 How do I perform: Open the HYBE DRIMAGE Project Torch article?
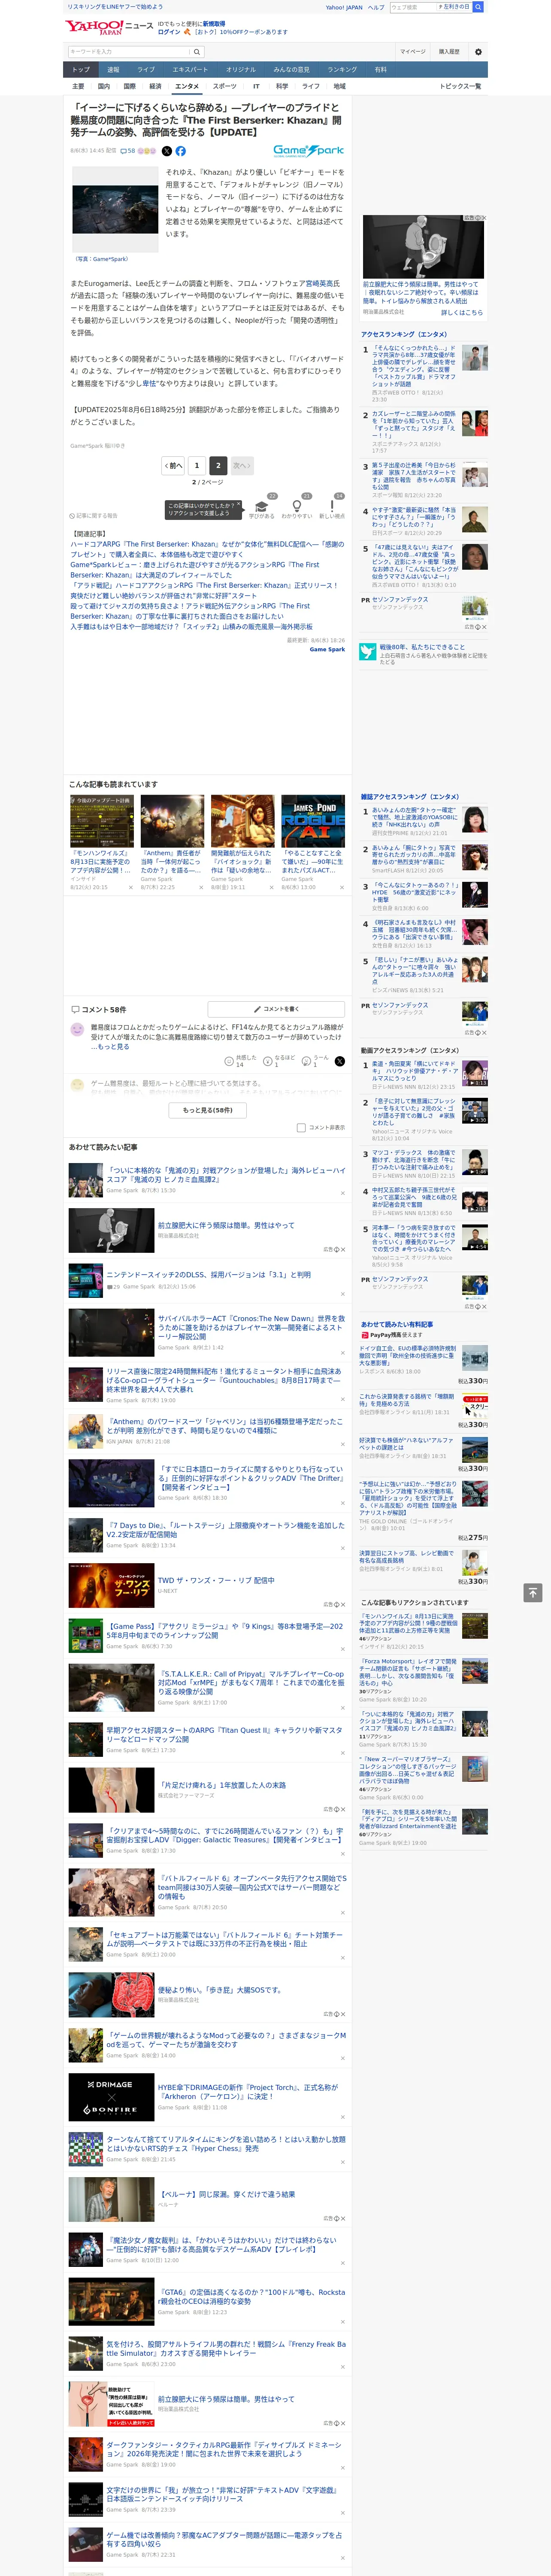(249, 2092)
